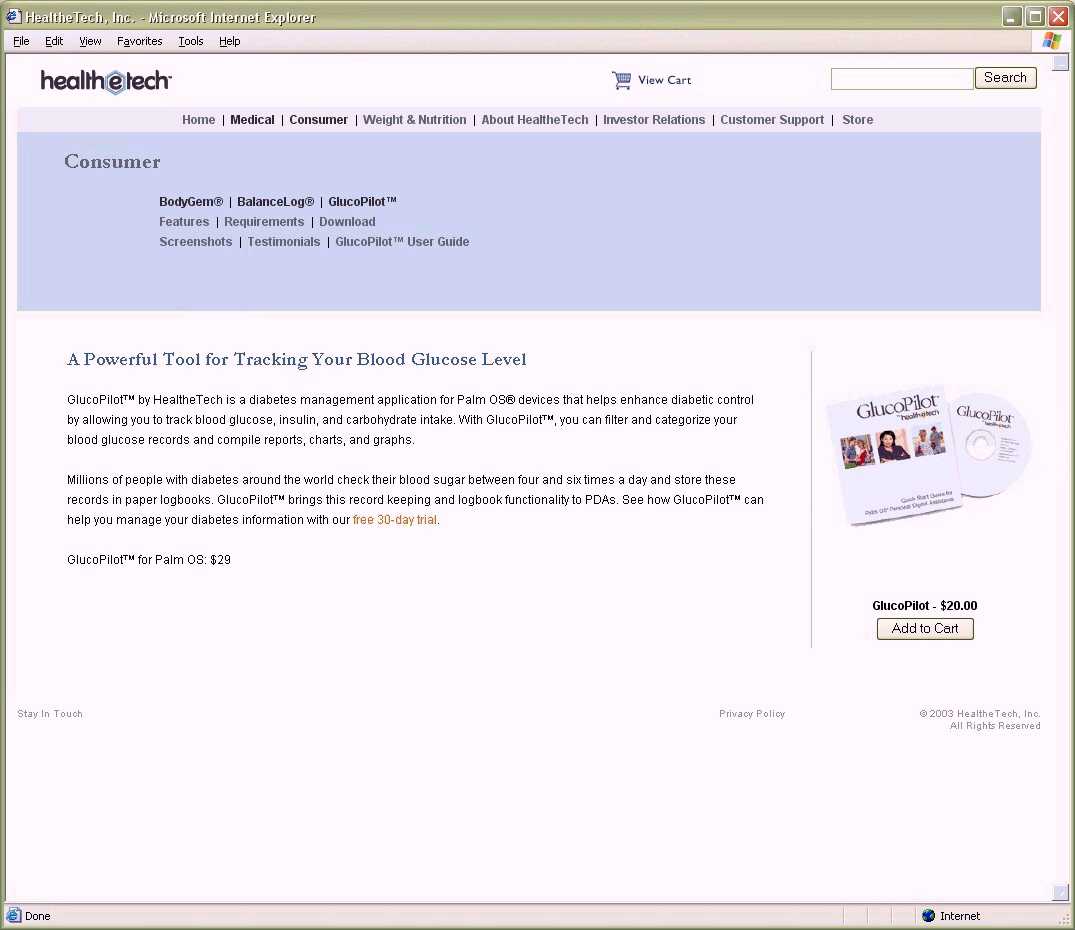Click the scrollbar down arrow
The image size is (1075, 930).
tap(1060, 892)
